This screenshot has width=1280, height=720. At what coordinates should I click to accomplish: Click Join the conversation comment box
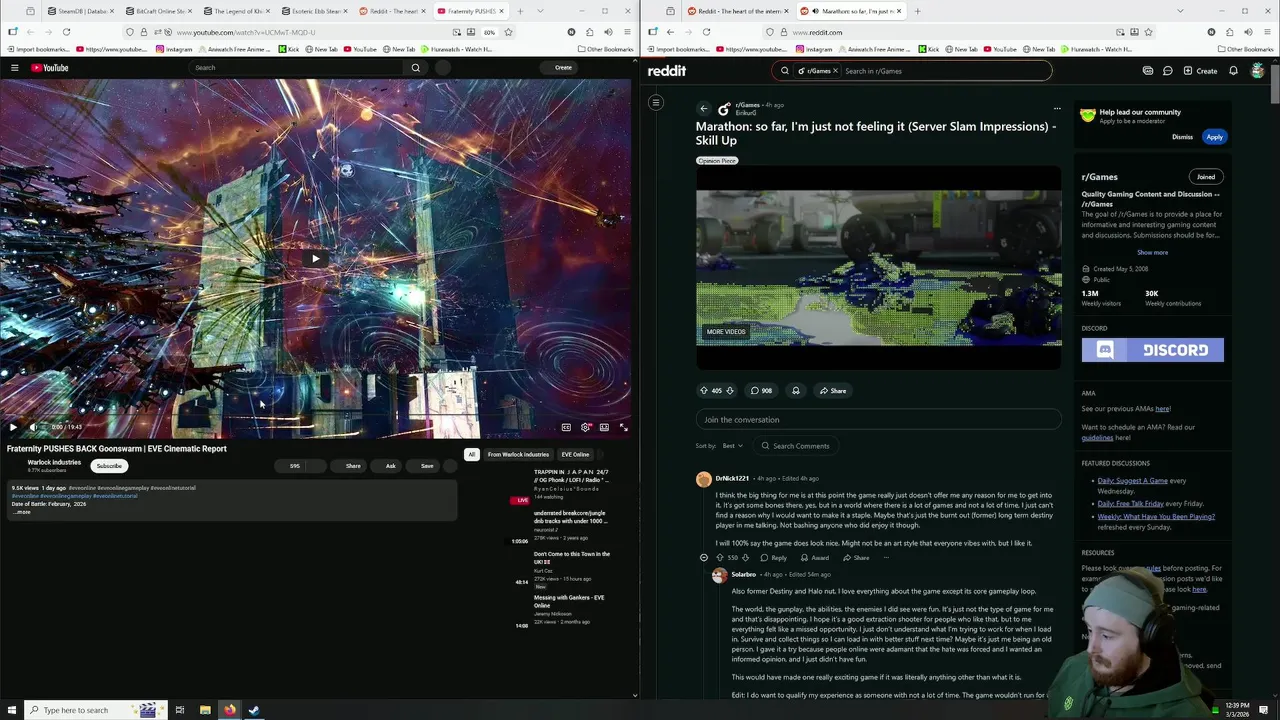[x=878, y=420]
